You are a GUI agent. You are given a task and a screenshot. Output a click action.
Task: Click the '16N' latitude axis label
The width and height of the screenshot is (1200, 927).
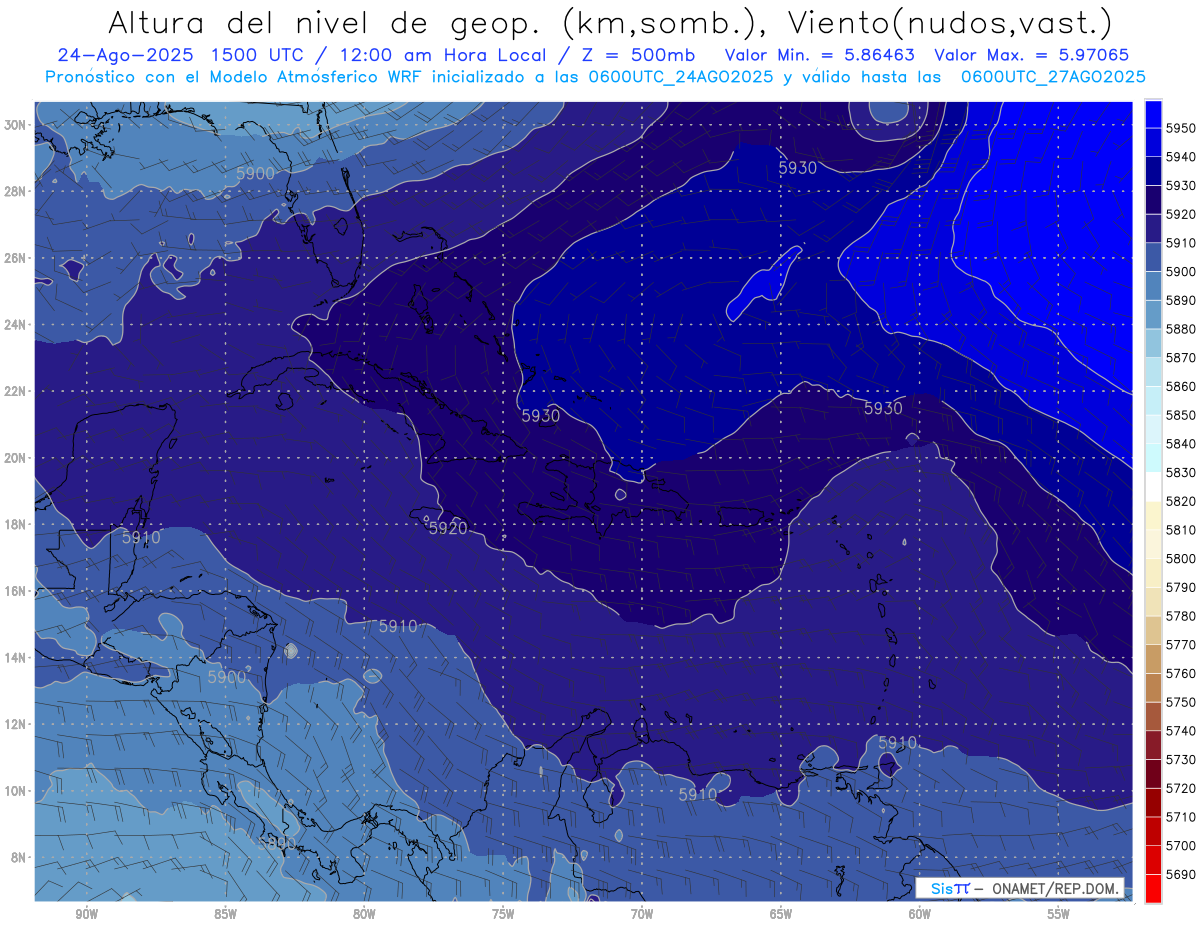15,591
